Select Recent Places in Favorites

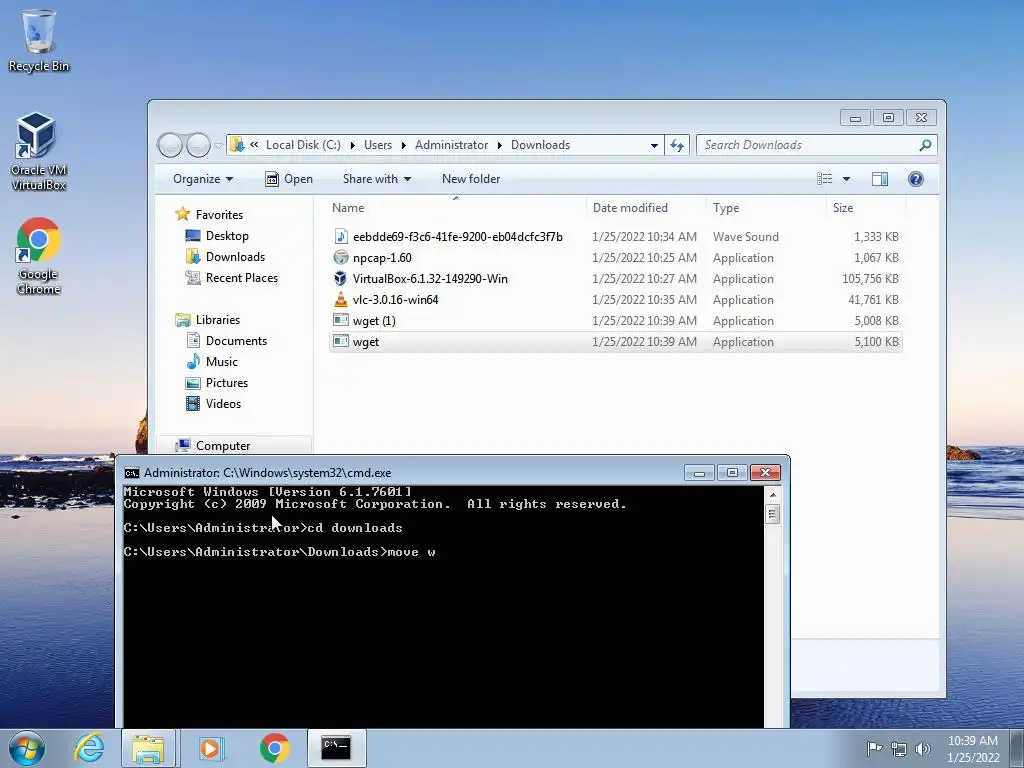coord(232,278)
